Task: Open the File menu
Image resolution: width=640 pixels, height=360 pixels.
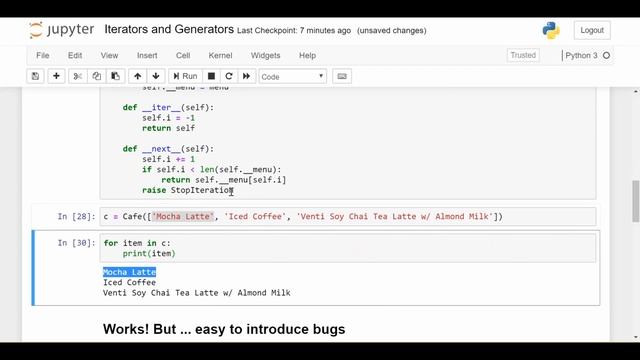Action: point(42,56)
